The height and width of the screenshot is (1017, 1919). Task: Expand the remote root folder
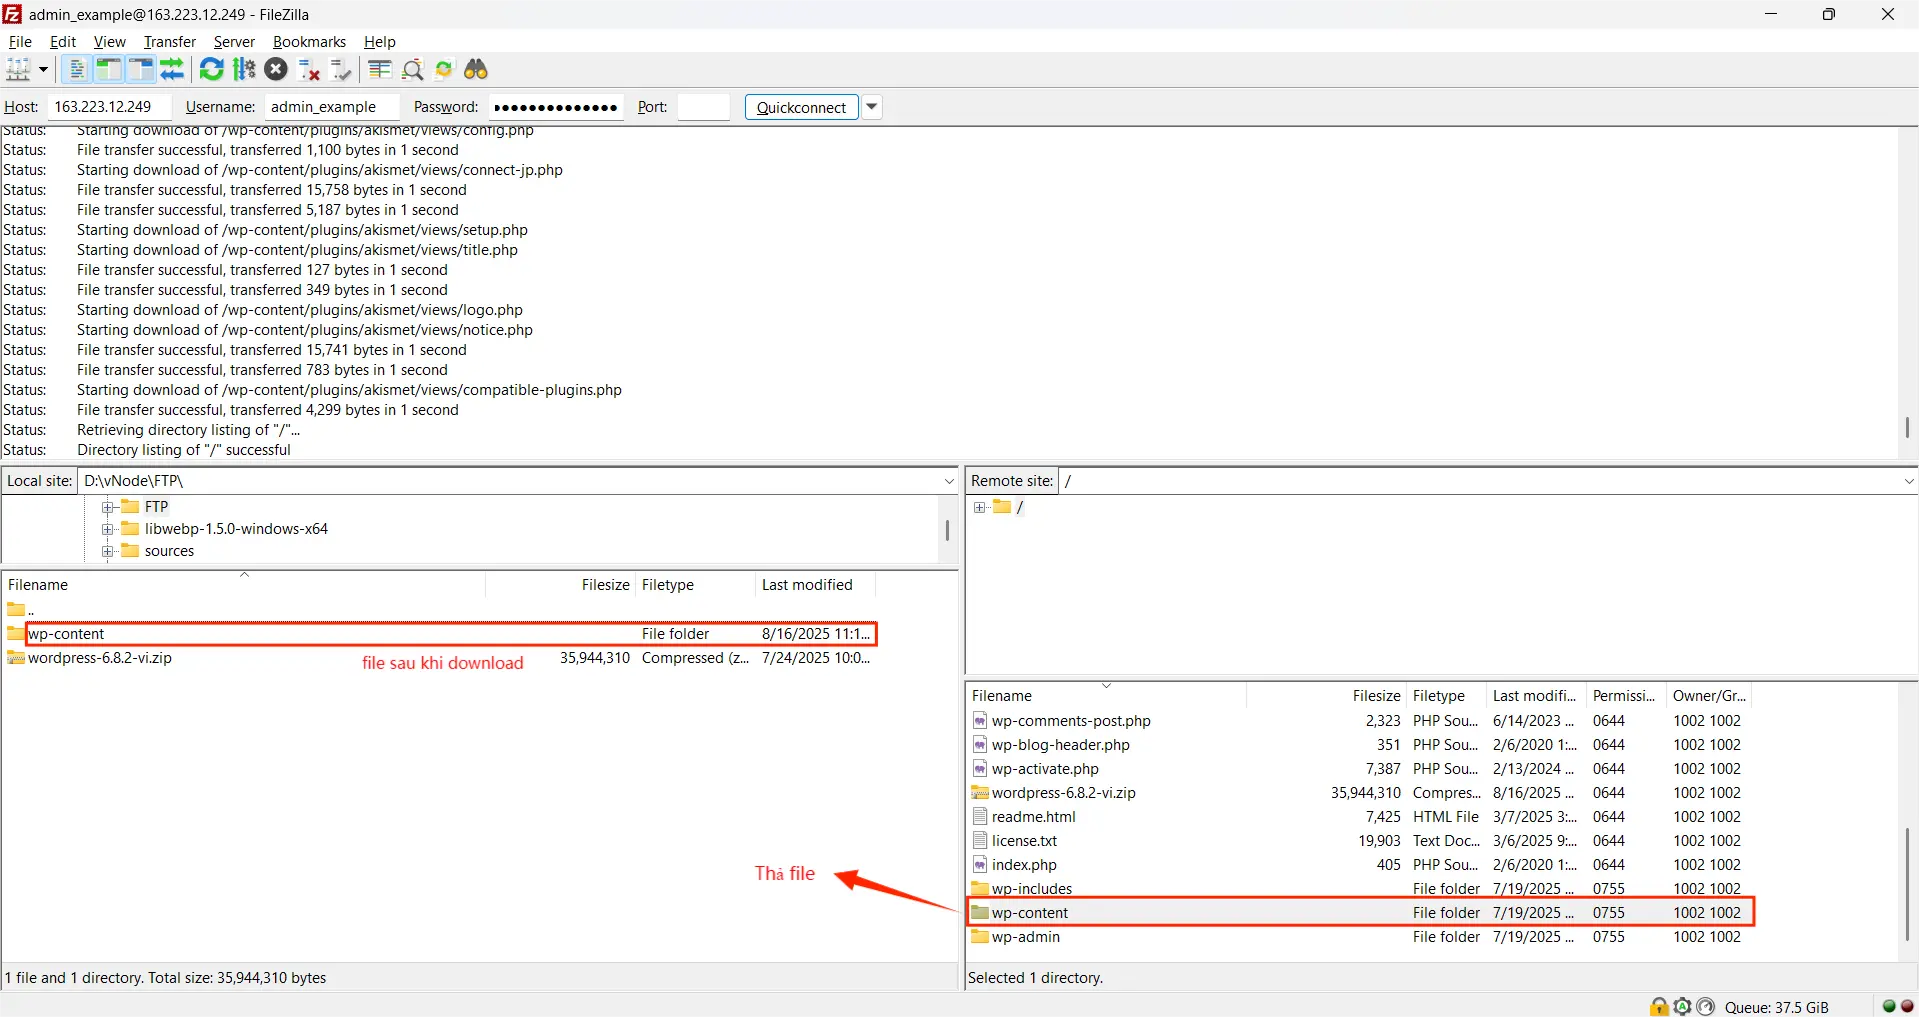pyautogui.click(x=979, y=507)
